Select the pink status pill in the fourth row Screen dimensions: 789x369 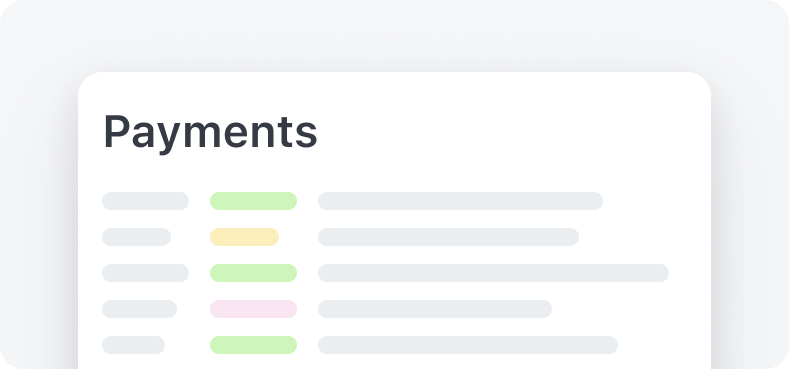point(253,309)
